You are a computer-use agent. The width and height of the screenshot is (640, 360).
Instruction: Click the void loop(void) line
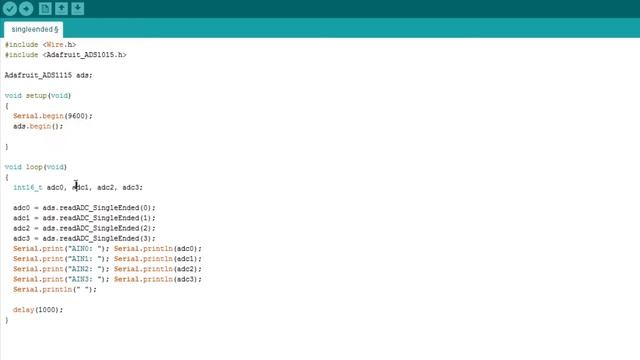(36, 167)
